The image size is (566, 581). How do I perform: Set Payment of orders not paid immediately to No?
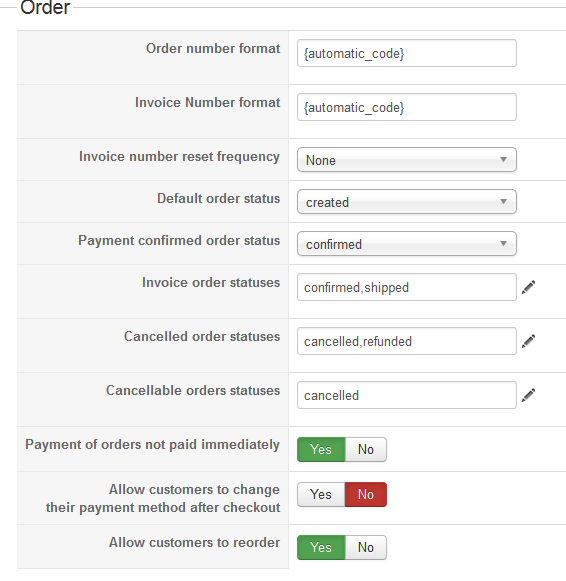(x=366, y=449)
